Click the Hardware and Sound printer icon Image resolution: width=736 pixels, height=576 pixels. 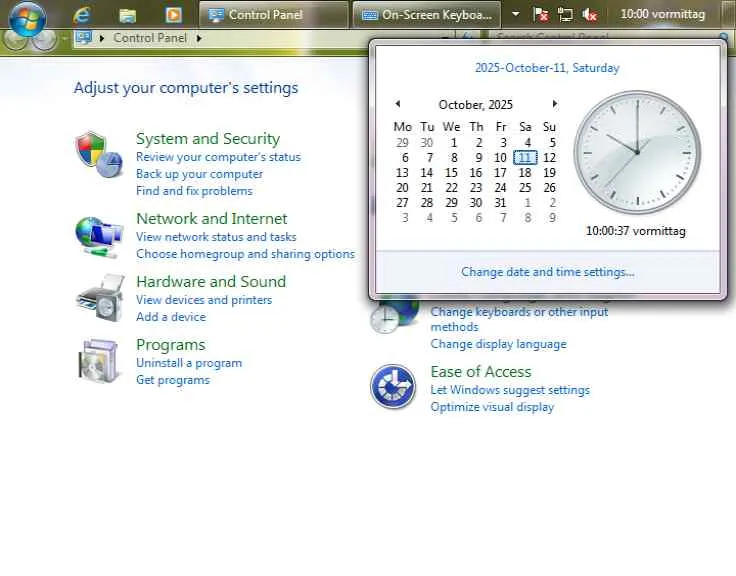[x=100, y=298]
